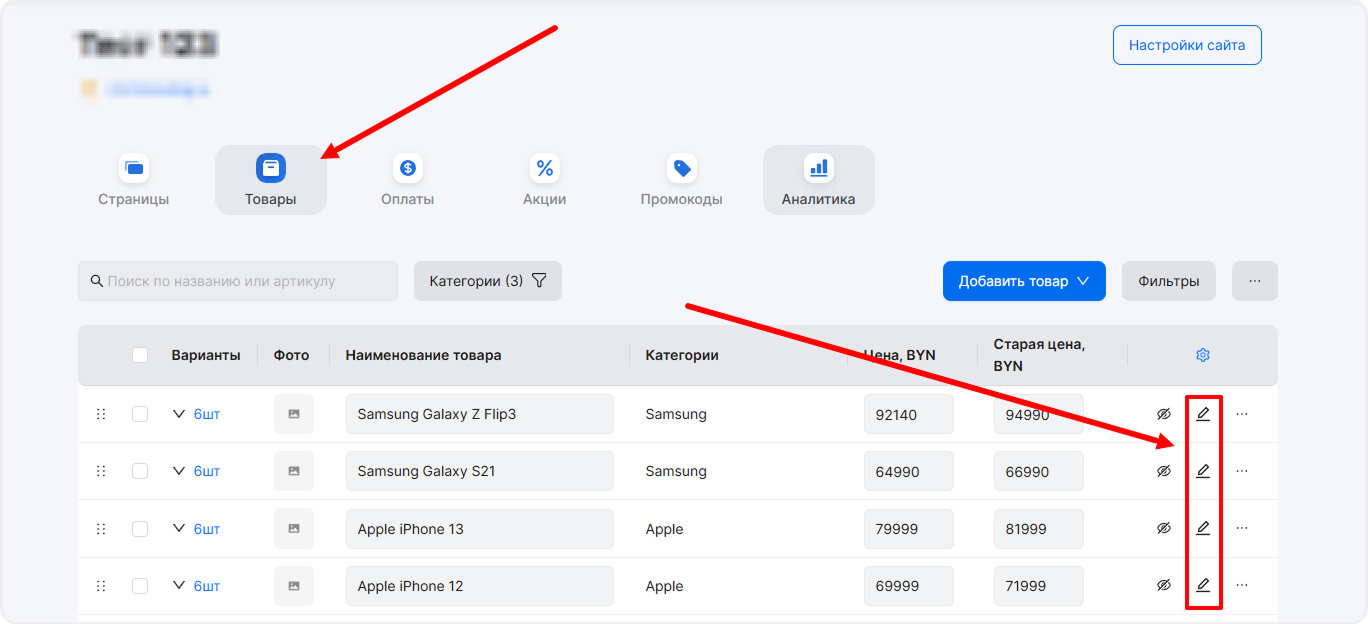Hide the Apple iPhone 12 product
Image resolution: width=1368 pixels, height=624 pixels.
click(x=1163, y=585)
